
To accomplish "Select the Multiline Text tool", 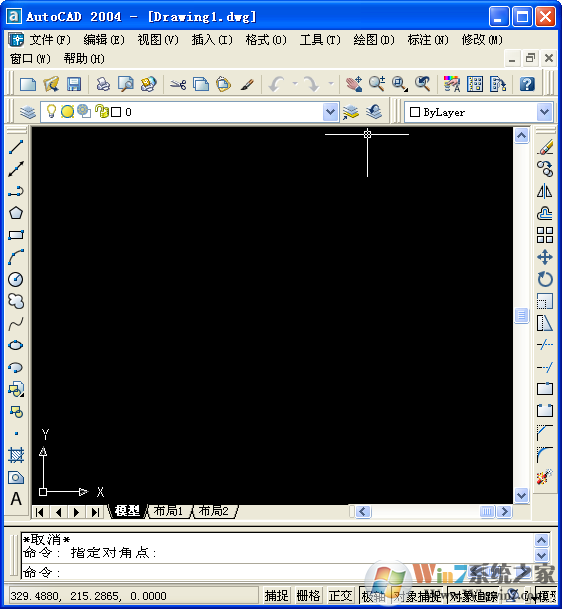I will coord(16,499).
